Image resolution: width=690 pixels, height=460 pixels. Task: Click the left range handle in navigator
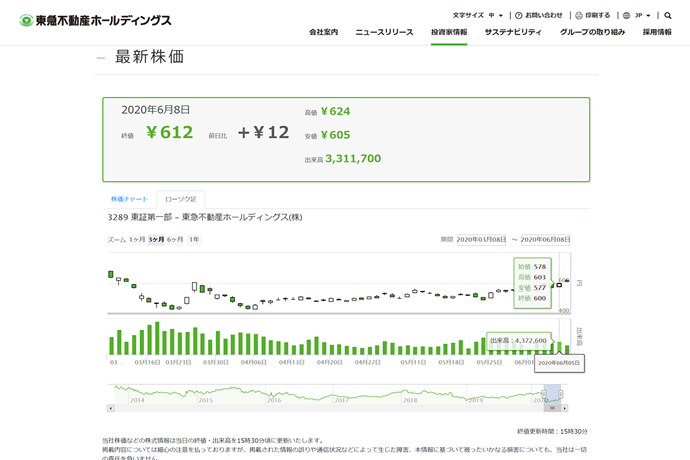tap(544, 394)
